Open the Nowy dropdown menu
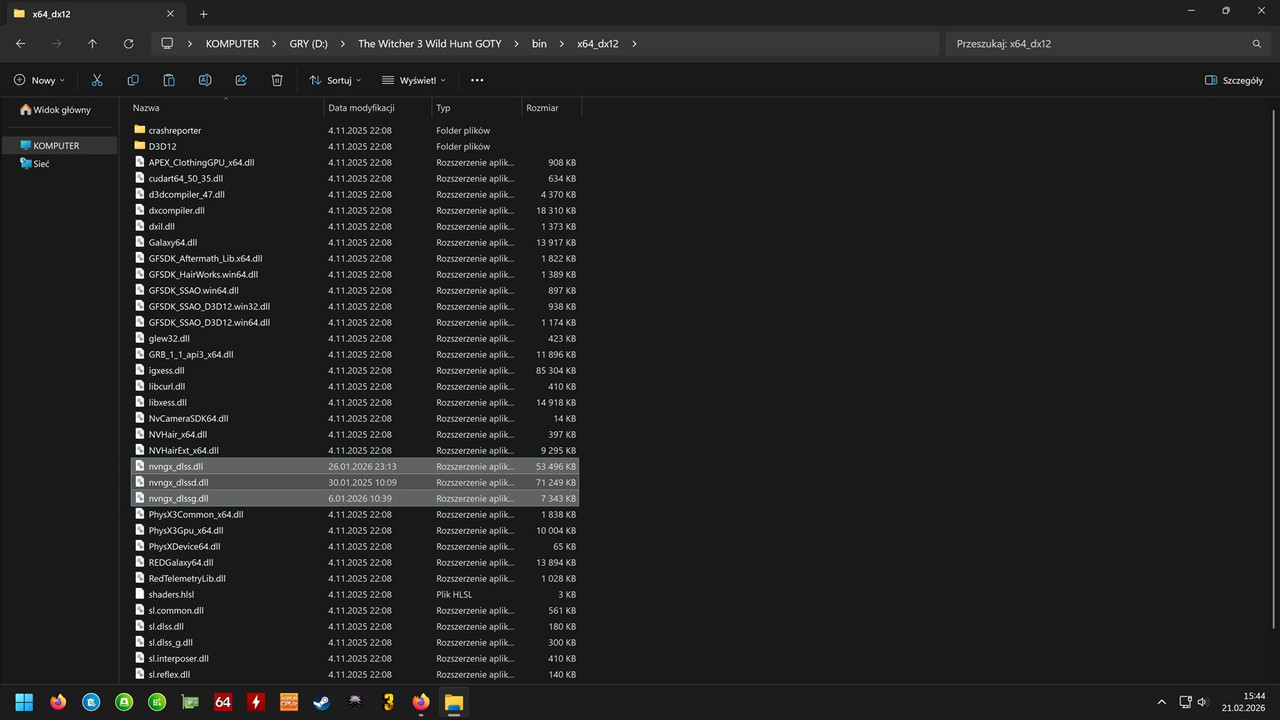The height and width of the screenshot is (720, 1280). point(39,80)
